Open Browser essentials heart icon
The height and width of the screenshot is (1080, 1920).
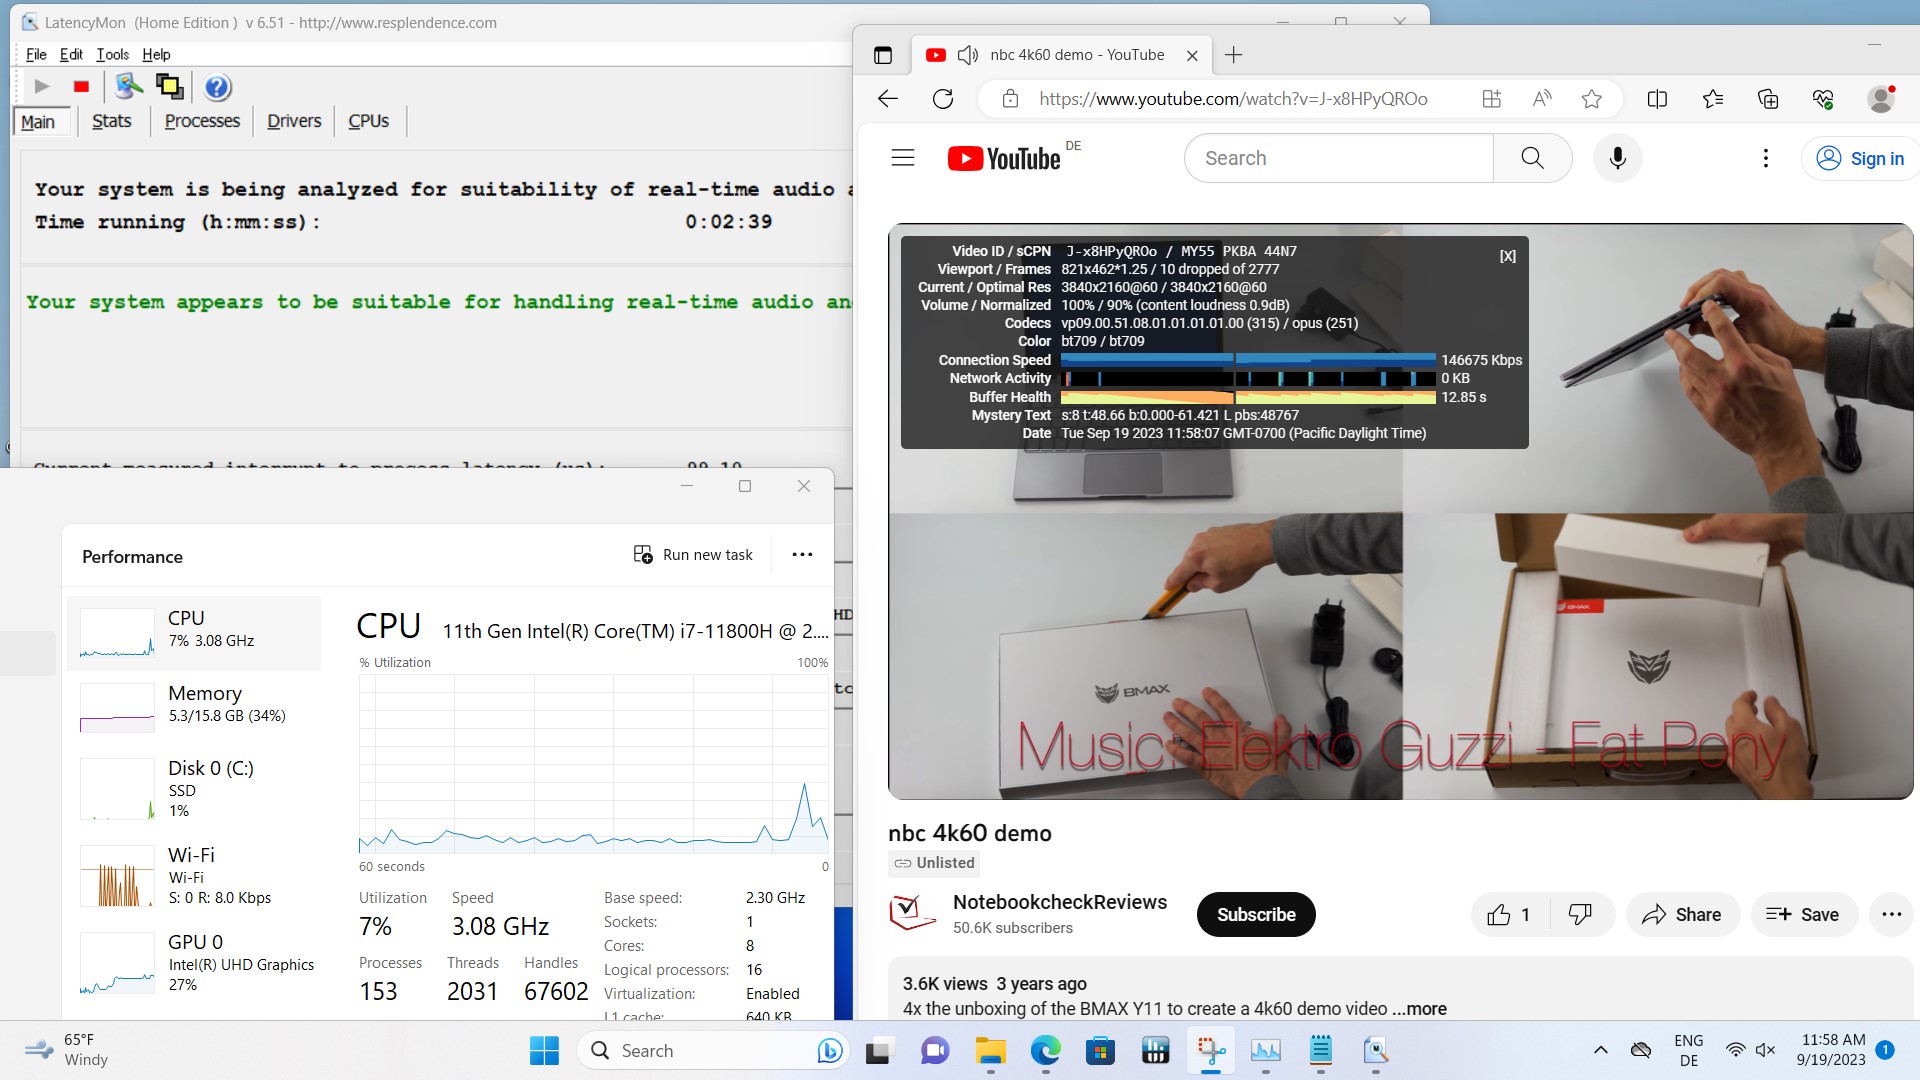[x=1823, y=99]
